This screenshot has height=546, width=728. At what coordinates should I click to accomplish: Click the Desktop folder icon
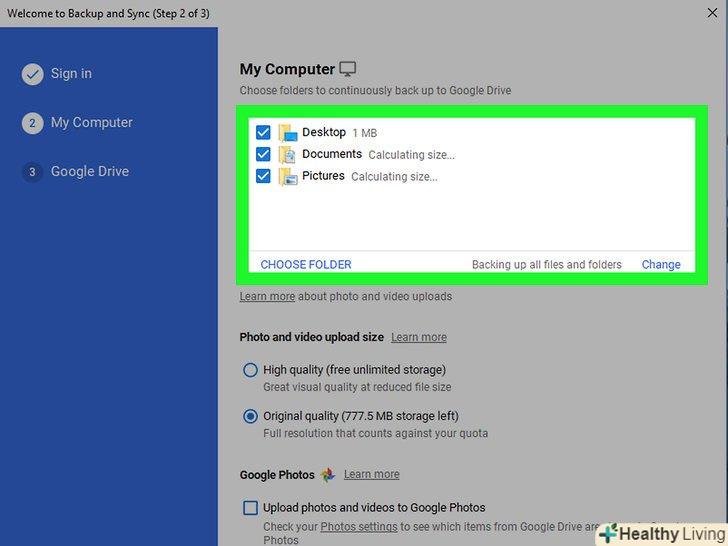(x=288, y=133)
